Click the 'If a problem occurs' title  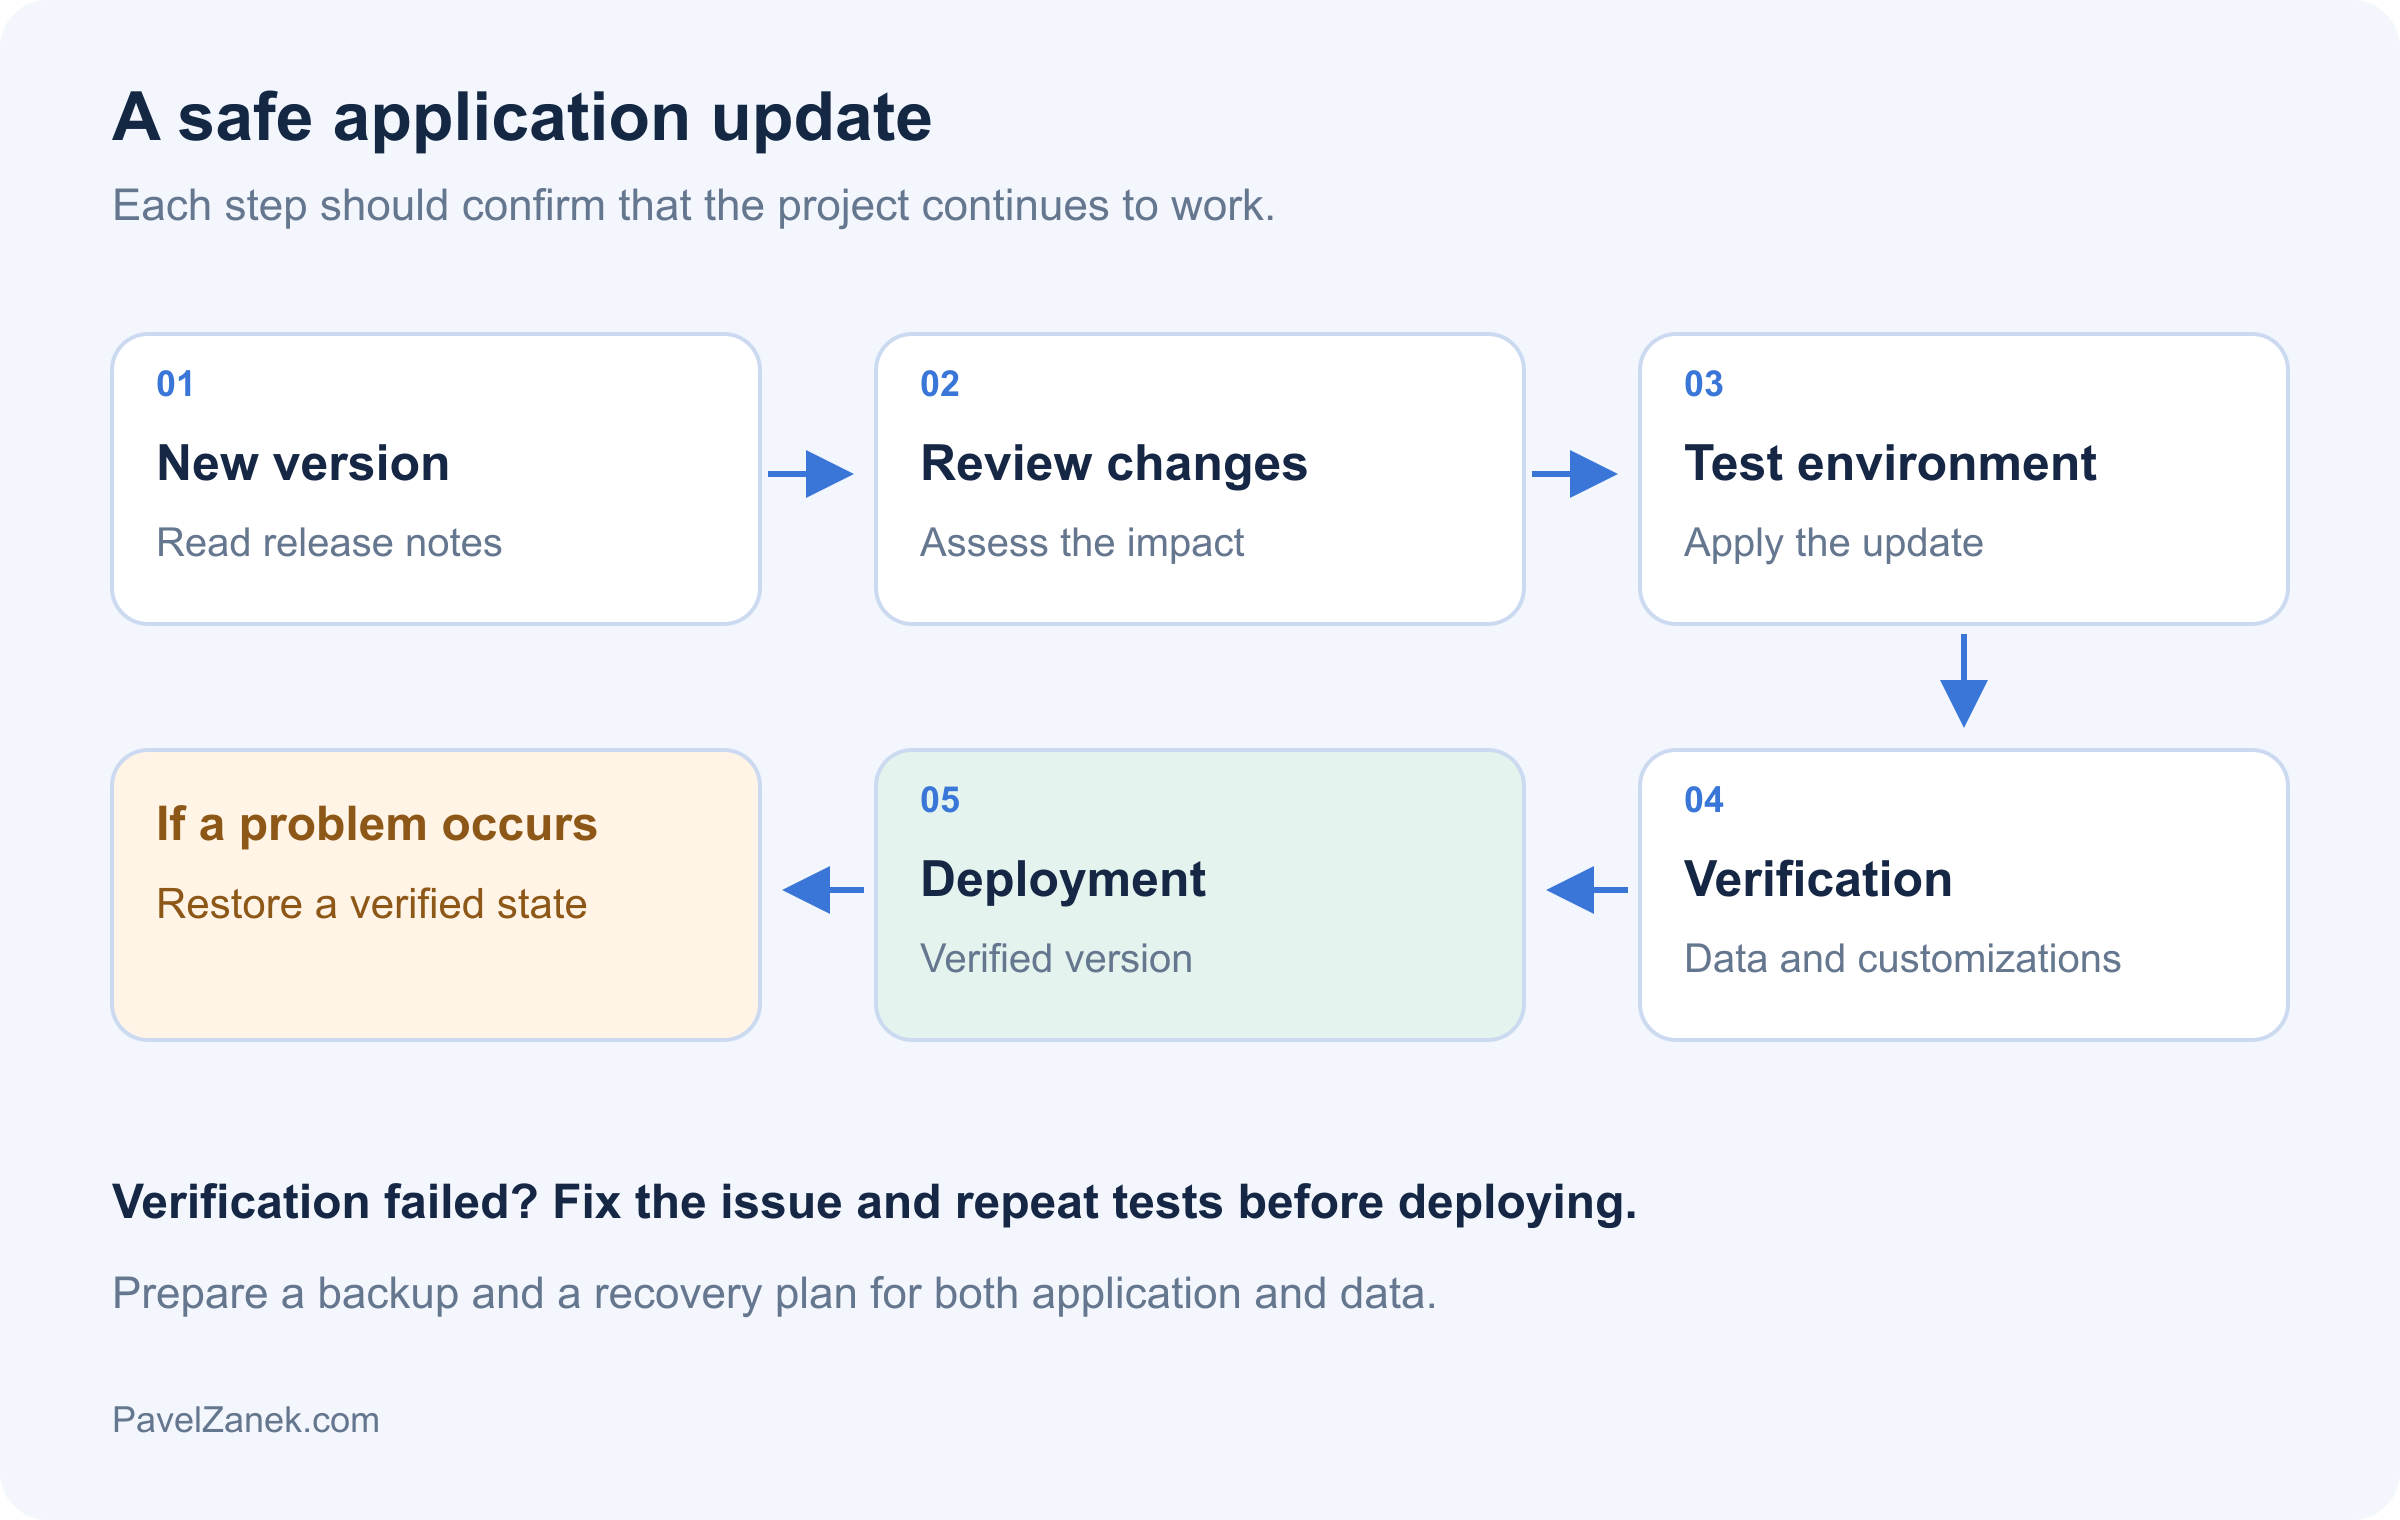377,825
